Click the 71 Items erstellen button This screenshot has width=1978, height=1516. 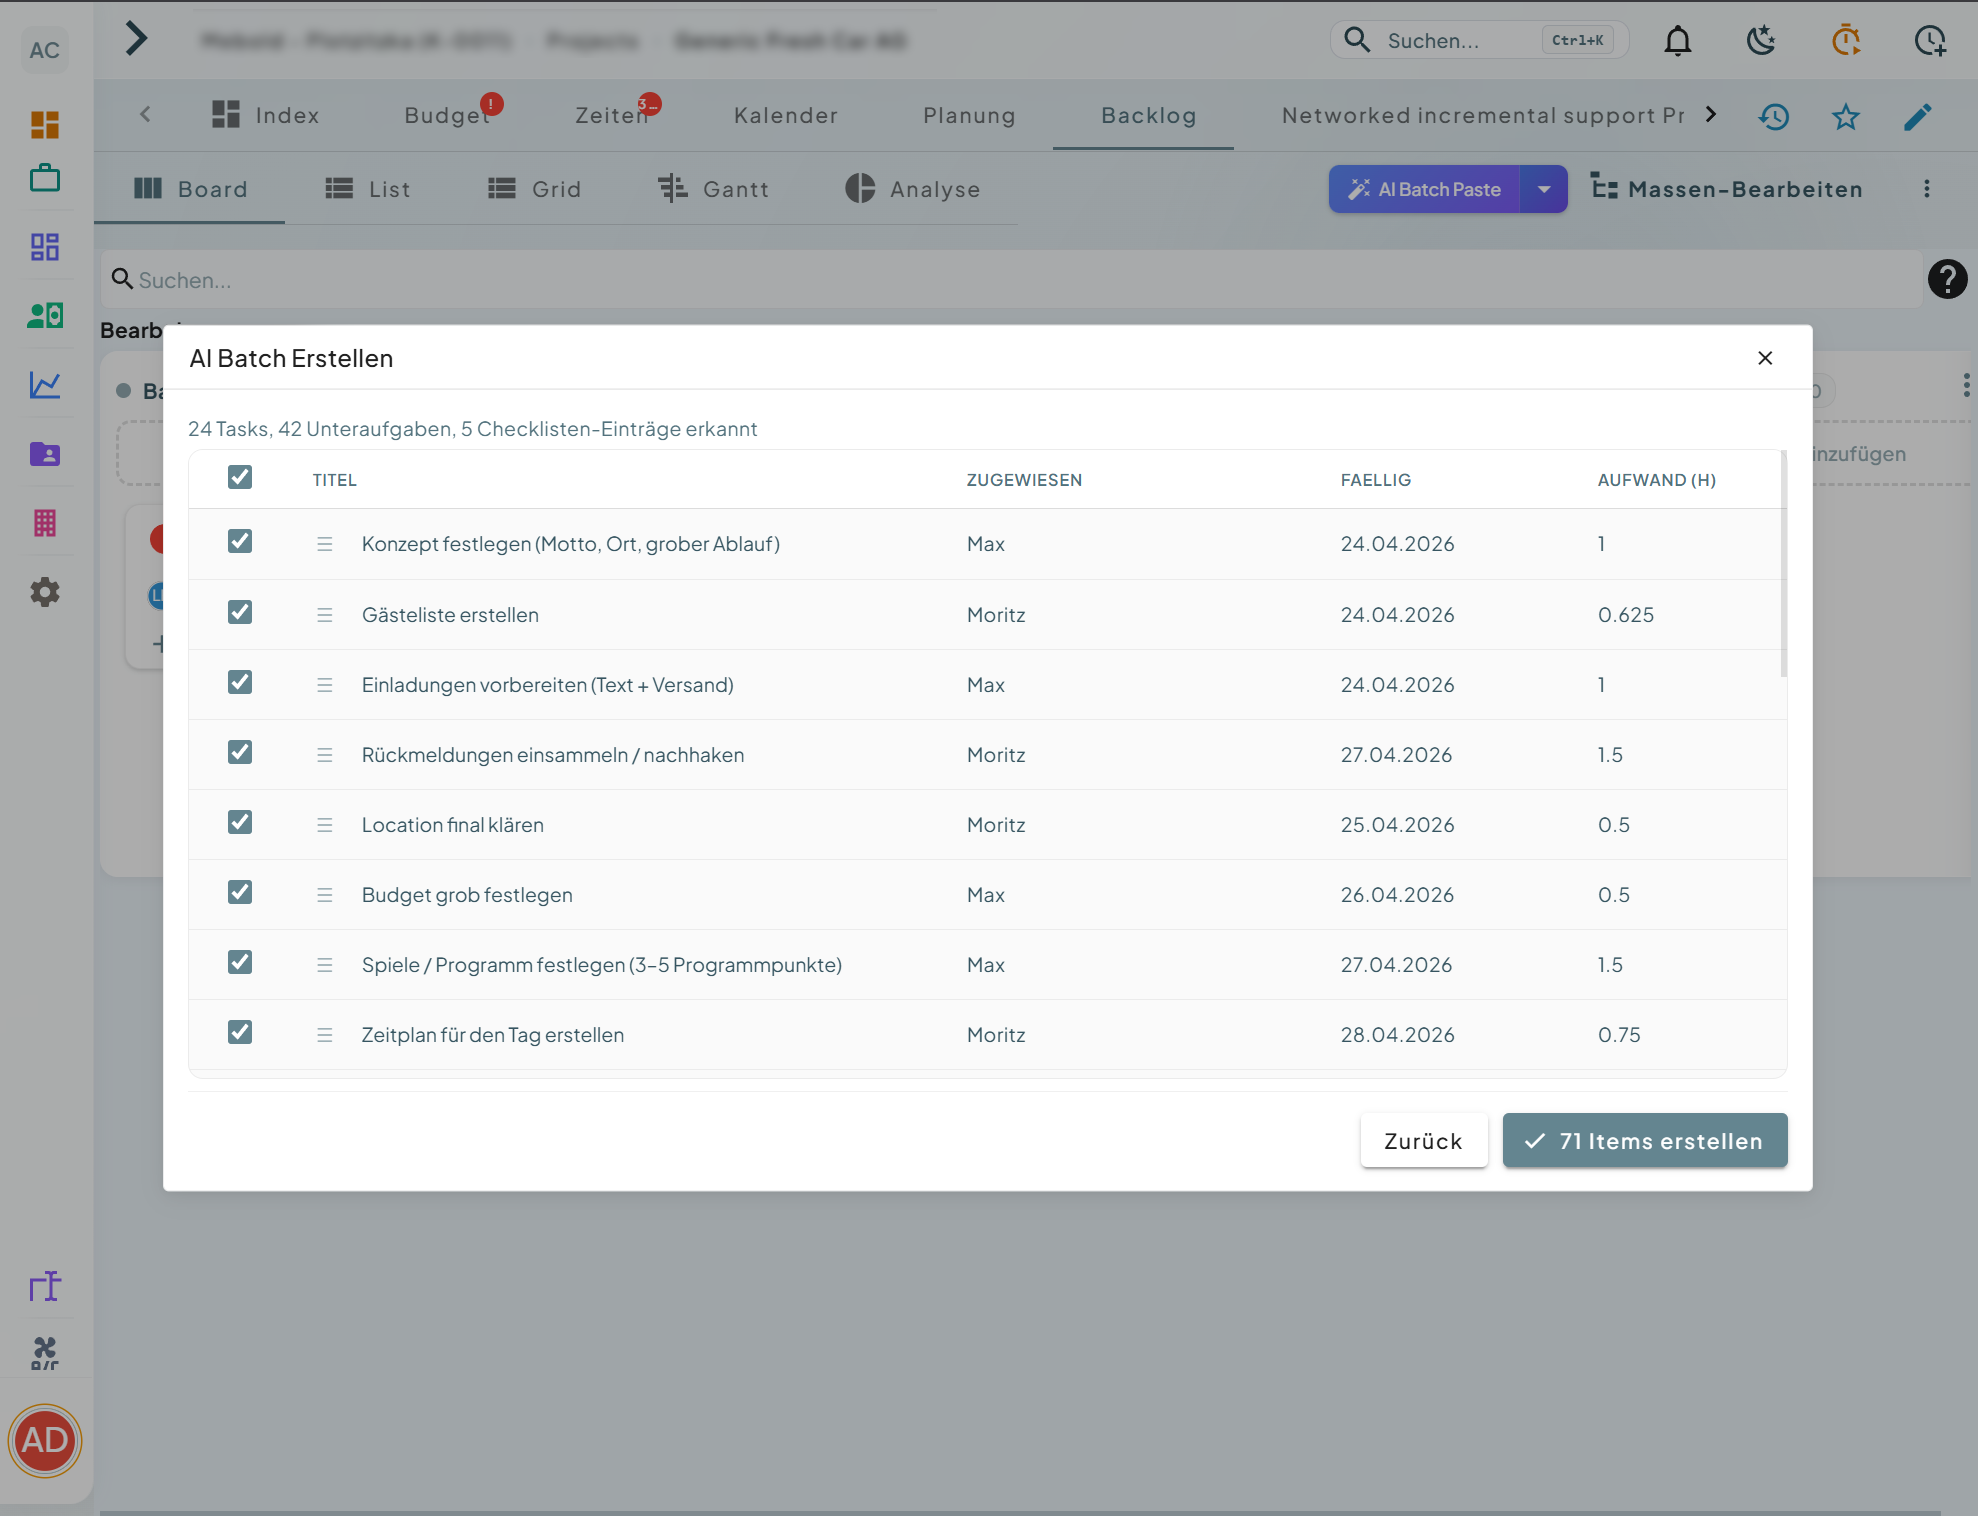click(x=1645, y=1141)
